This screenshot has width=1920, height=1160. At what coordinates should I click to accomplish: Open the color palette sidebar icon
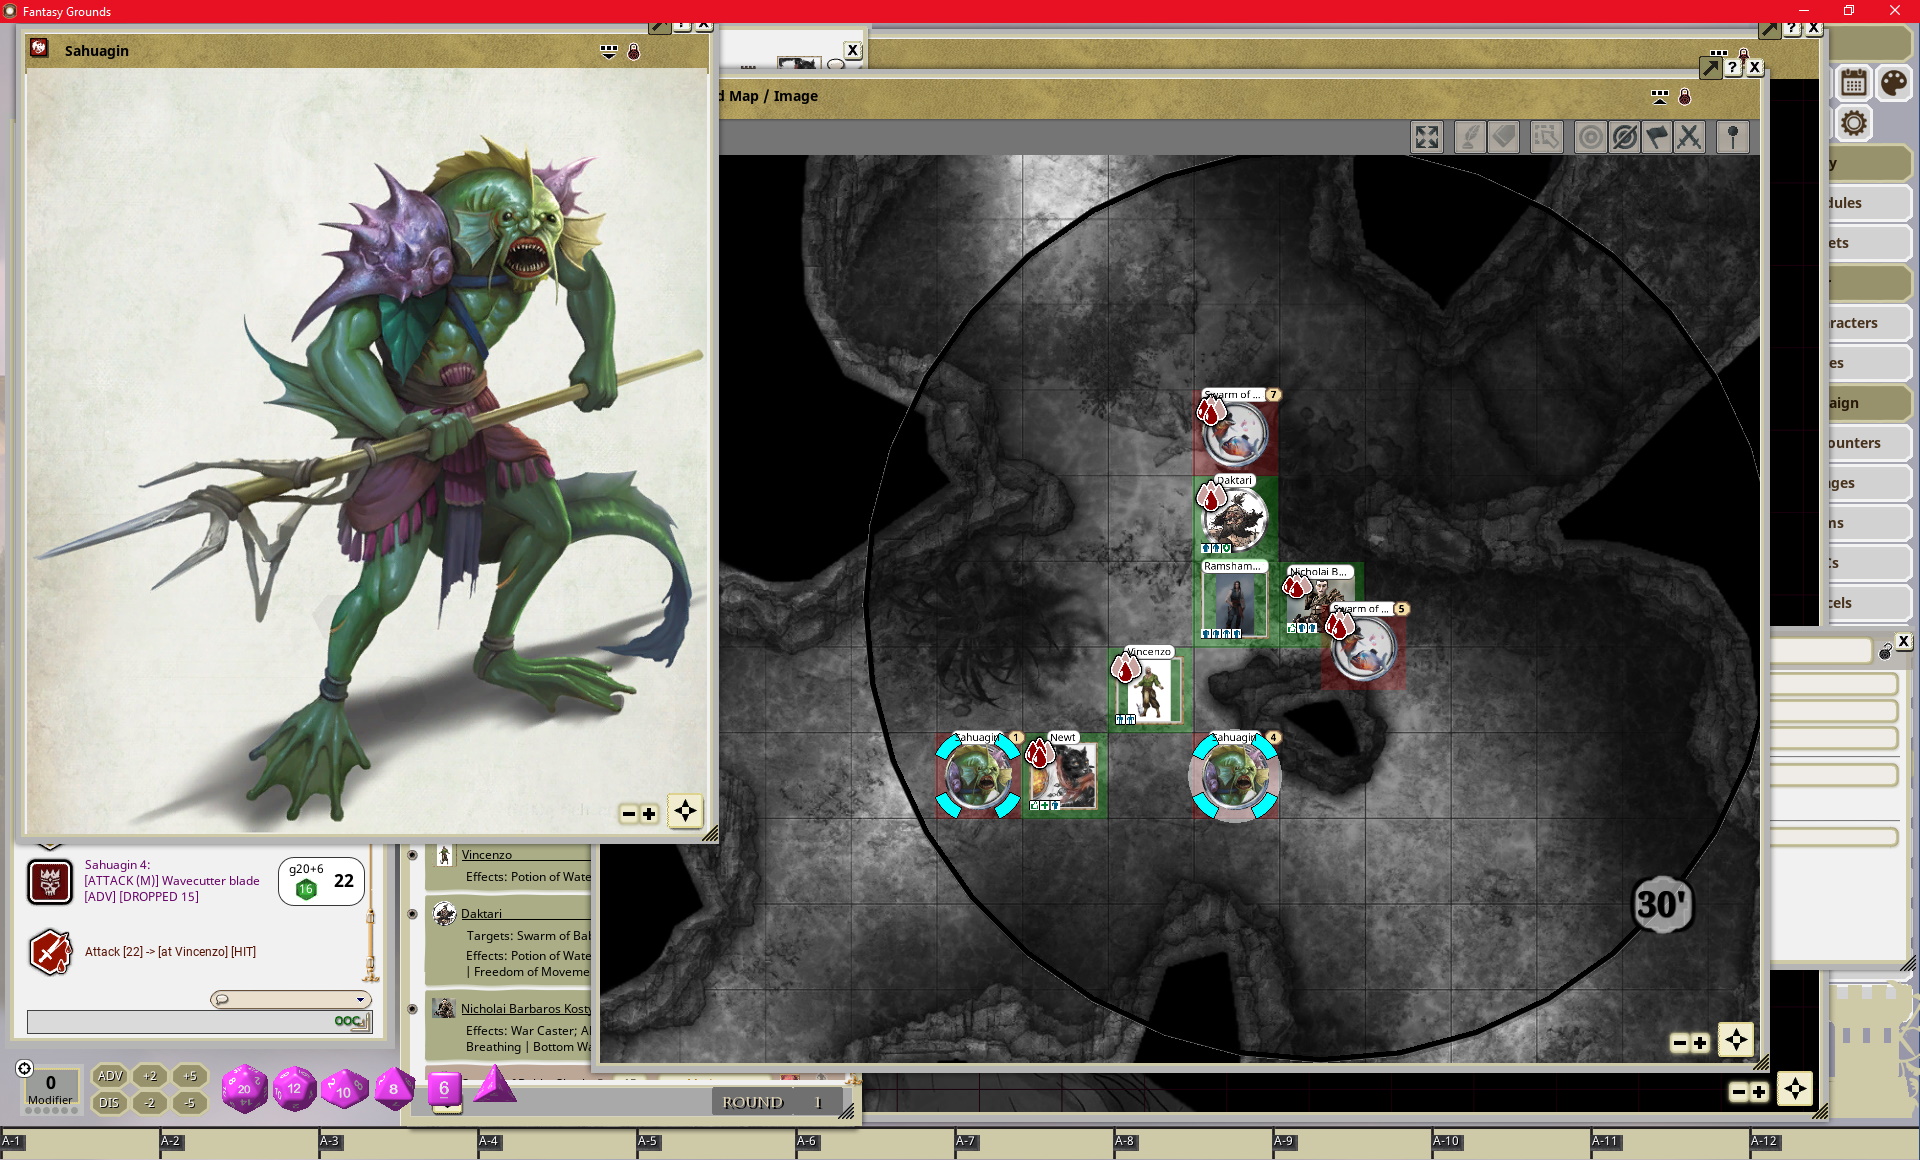click(x=1893, y=83)
